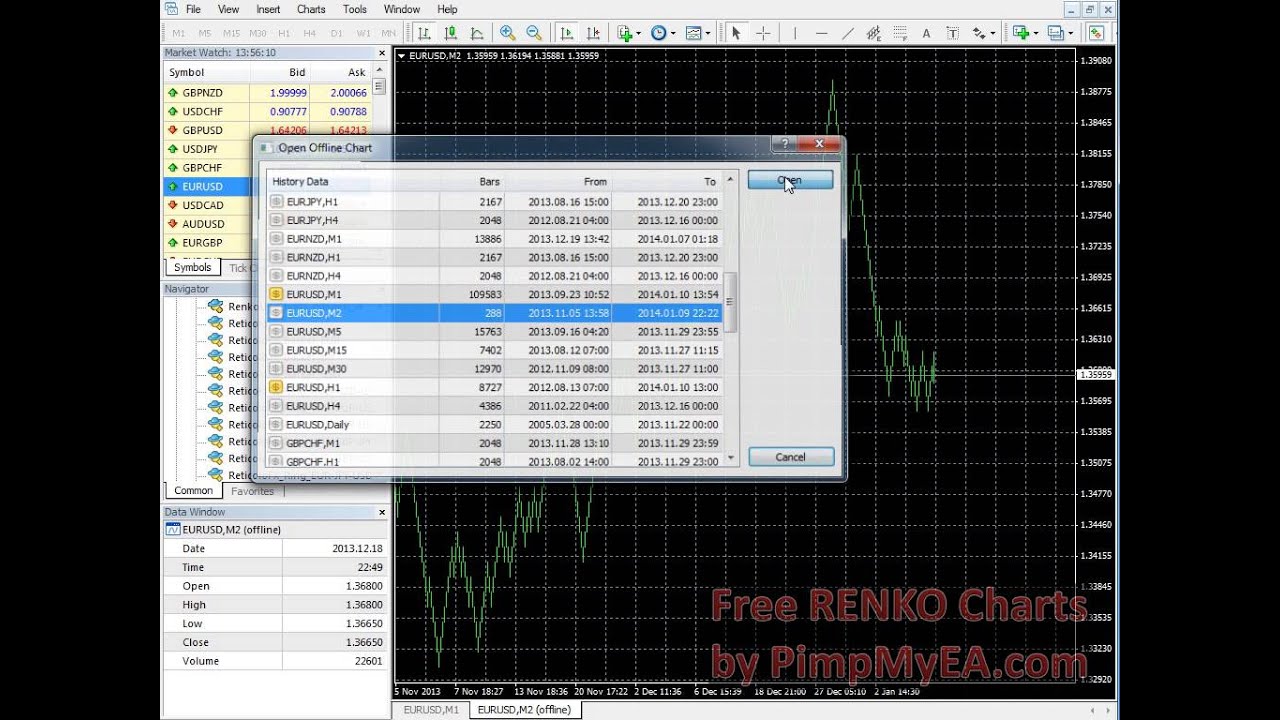Switch to EURUSD,M1 chart tab
The width and height of the screenshot is (1280, 720).
tap(430, 710)
